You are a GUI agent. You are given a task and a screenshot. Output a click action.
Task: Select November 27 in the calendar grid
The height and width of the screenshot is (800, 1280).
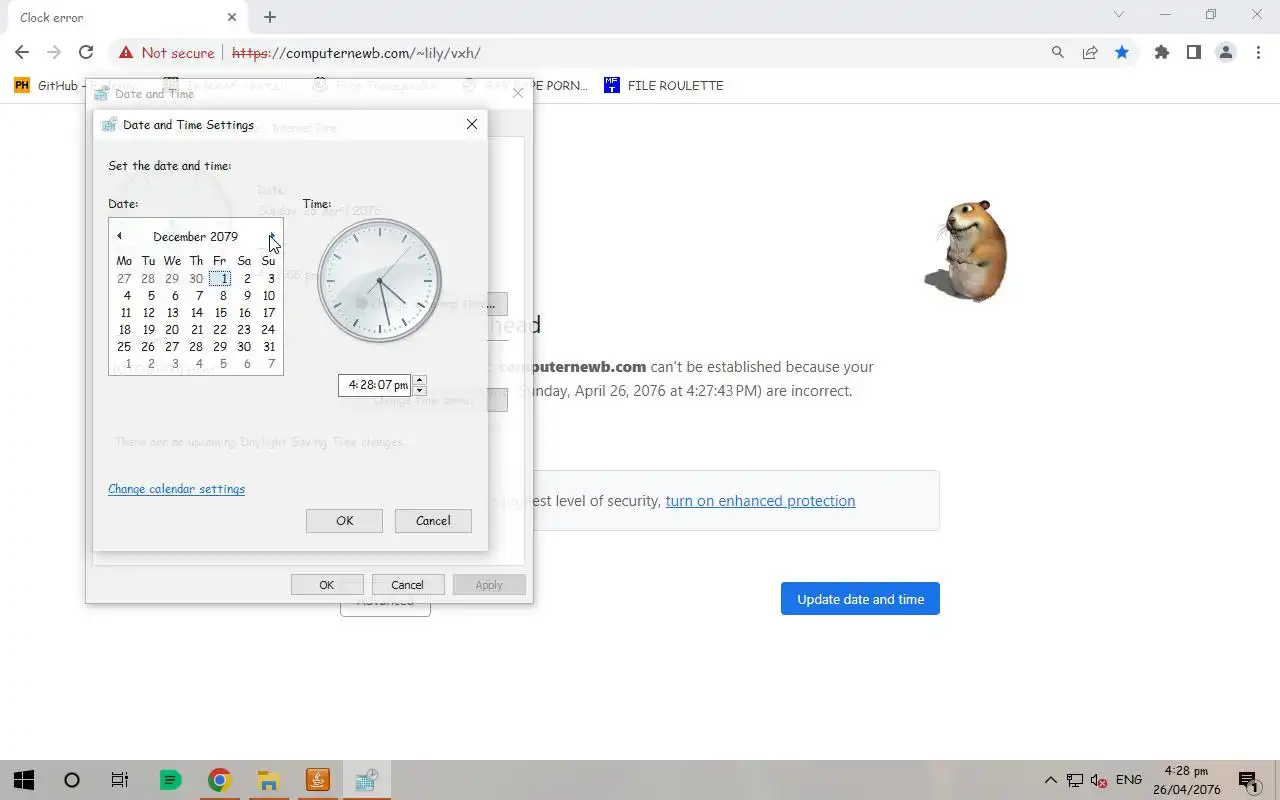124,279
